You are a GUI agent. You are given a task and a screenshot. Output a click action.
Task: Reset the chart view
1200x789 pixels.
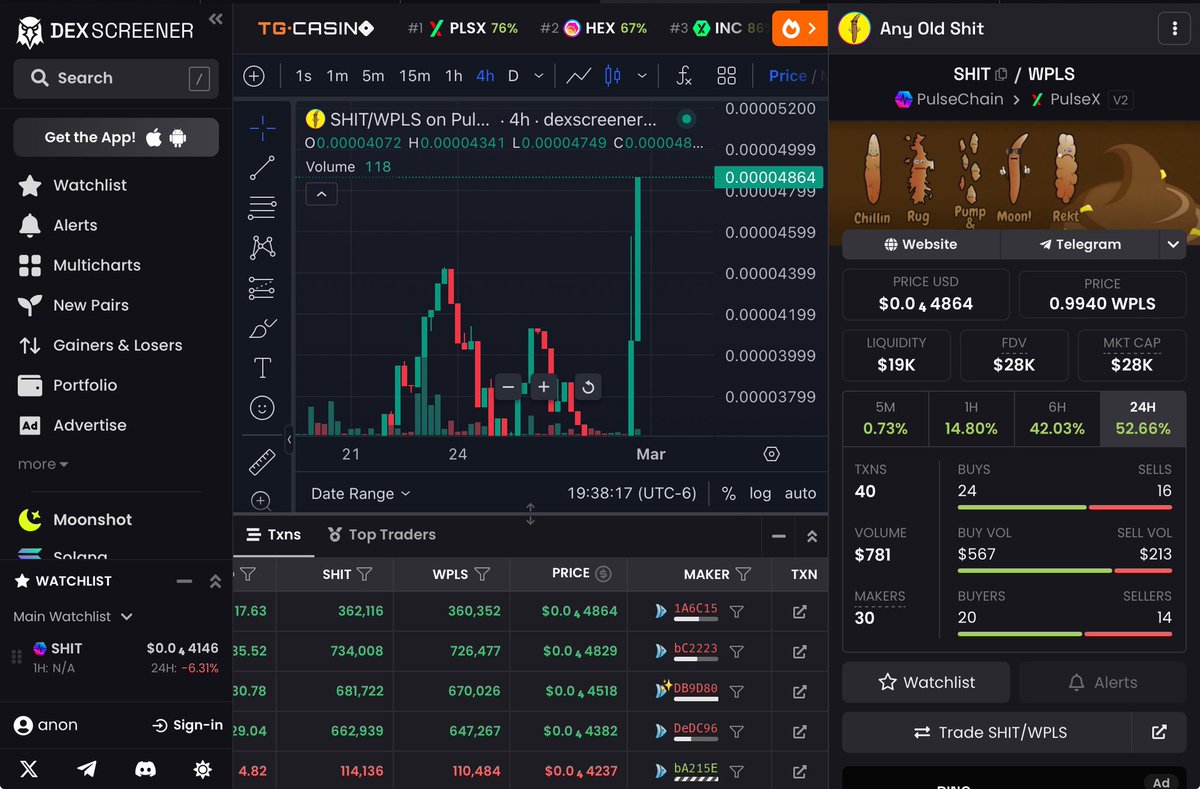click(588, 387)
